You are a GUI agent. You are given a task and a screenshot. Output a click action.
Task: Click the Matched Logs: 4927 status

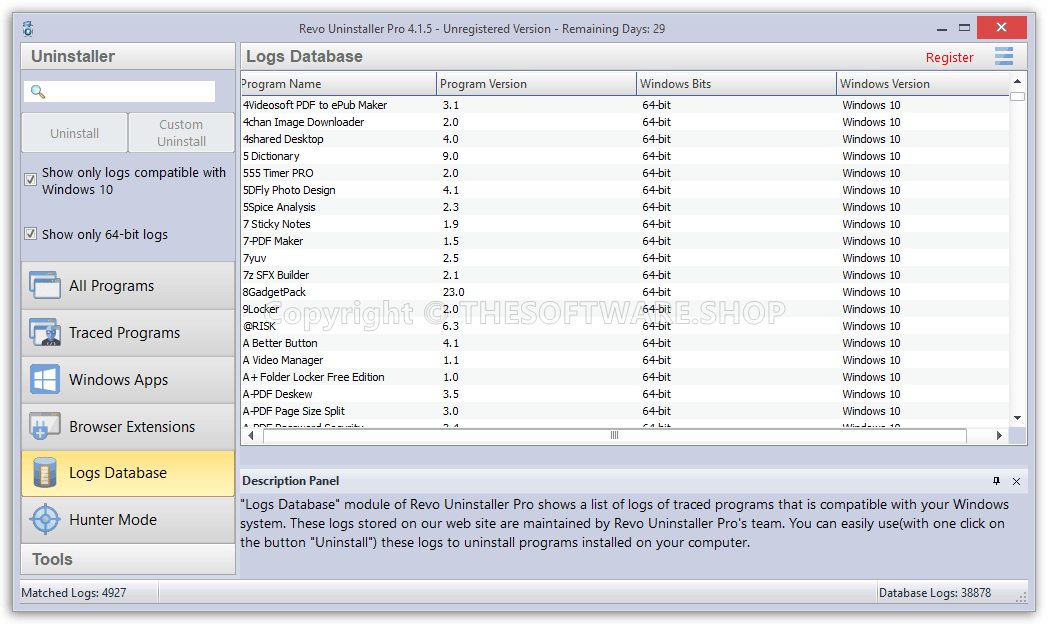[x=74, y=593]
